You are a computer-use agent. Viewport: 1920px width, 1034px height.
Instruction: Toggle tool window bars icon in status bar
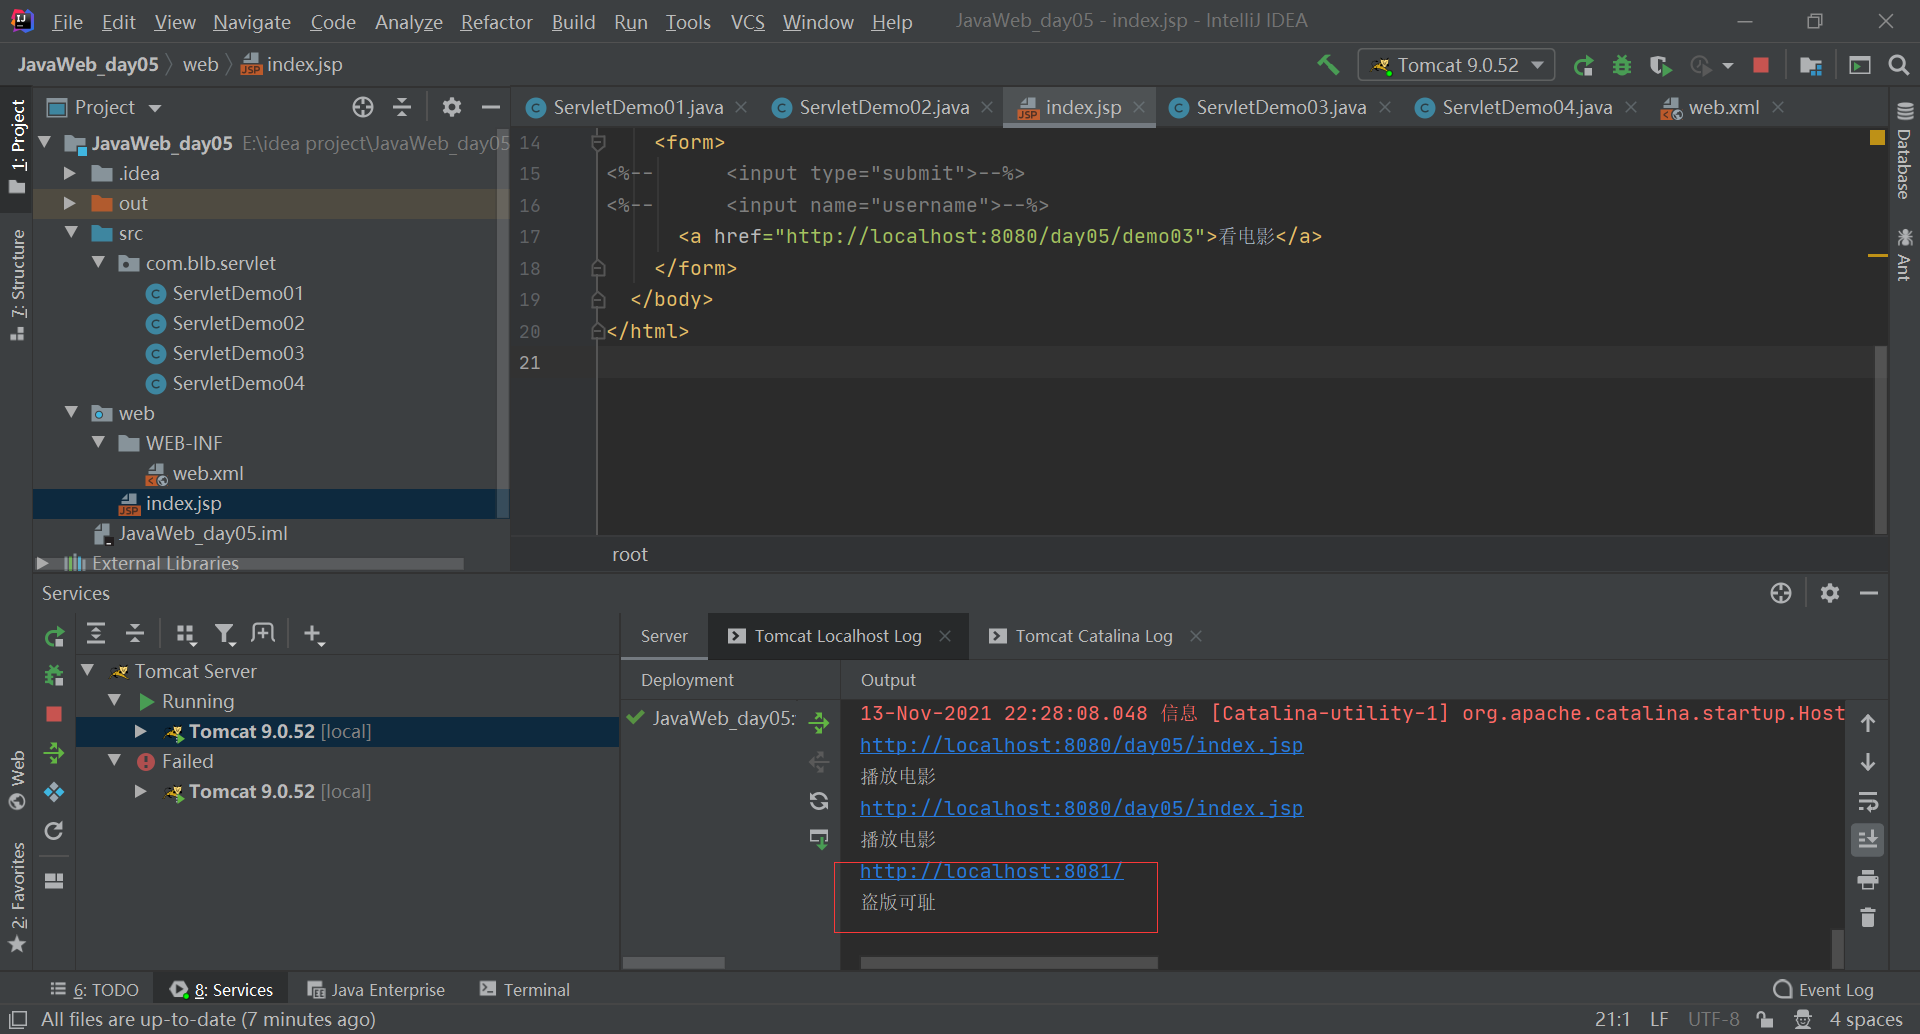point(18,1019)
